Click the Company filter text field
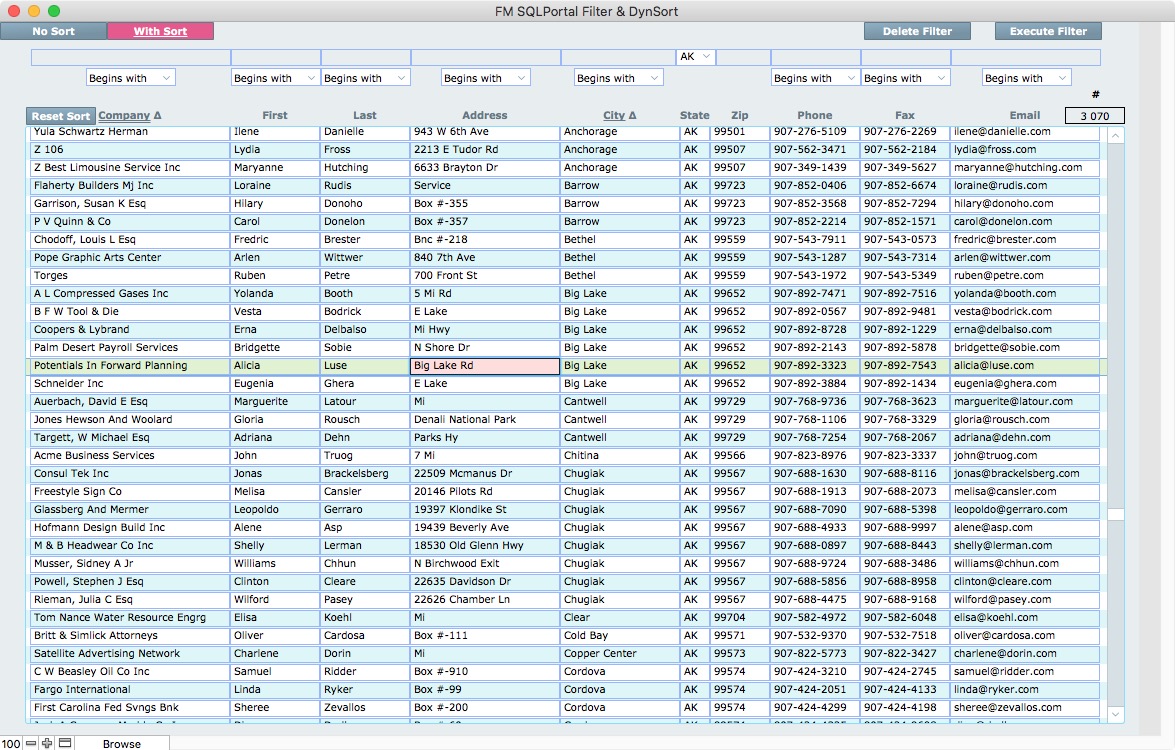Image resolution: width=1175 pixels, height=750 pixels. tap(130, 57)
